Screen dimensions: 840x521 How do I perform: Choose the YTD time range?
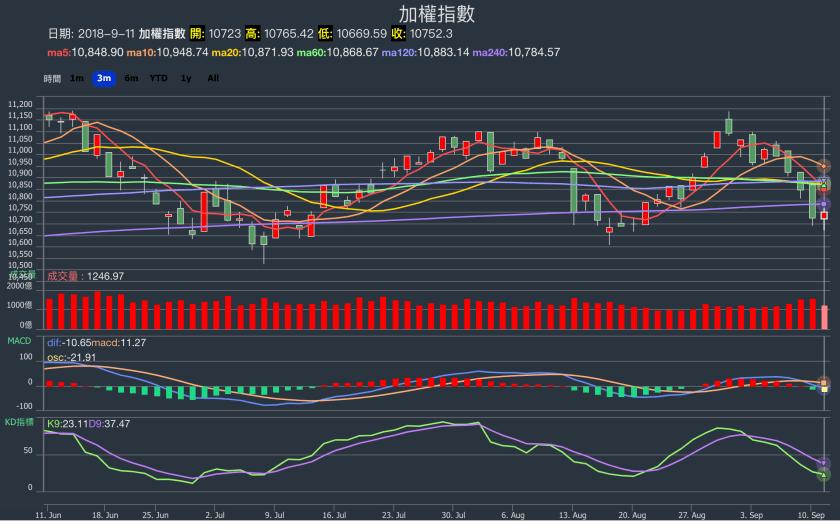[x=158, y=78]
